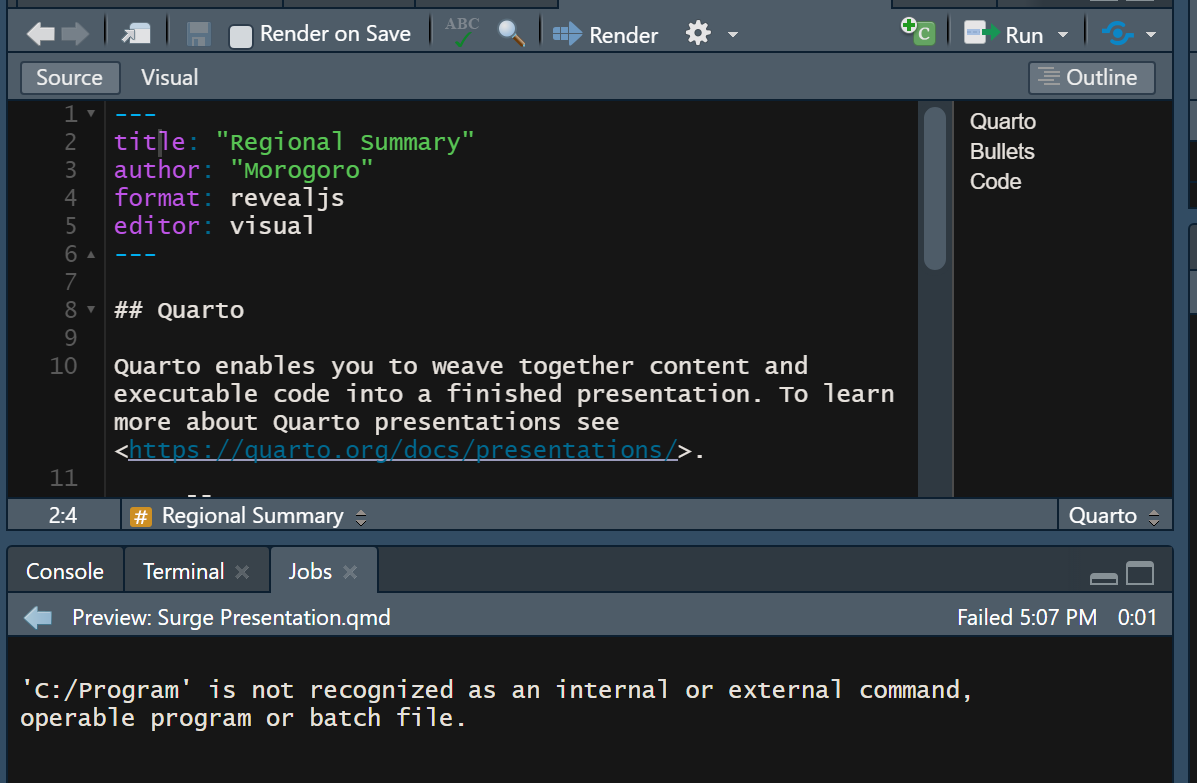Switch to the Console tab
1197x783 pixels.
[65, 571]
